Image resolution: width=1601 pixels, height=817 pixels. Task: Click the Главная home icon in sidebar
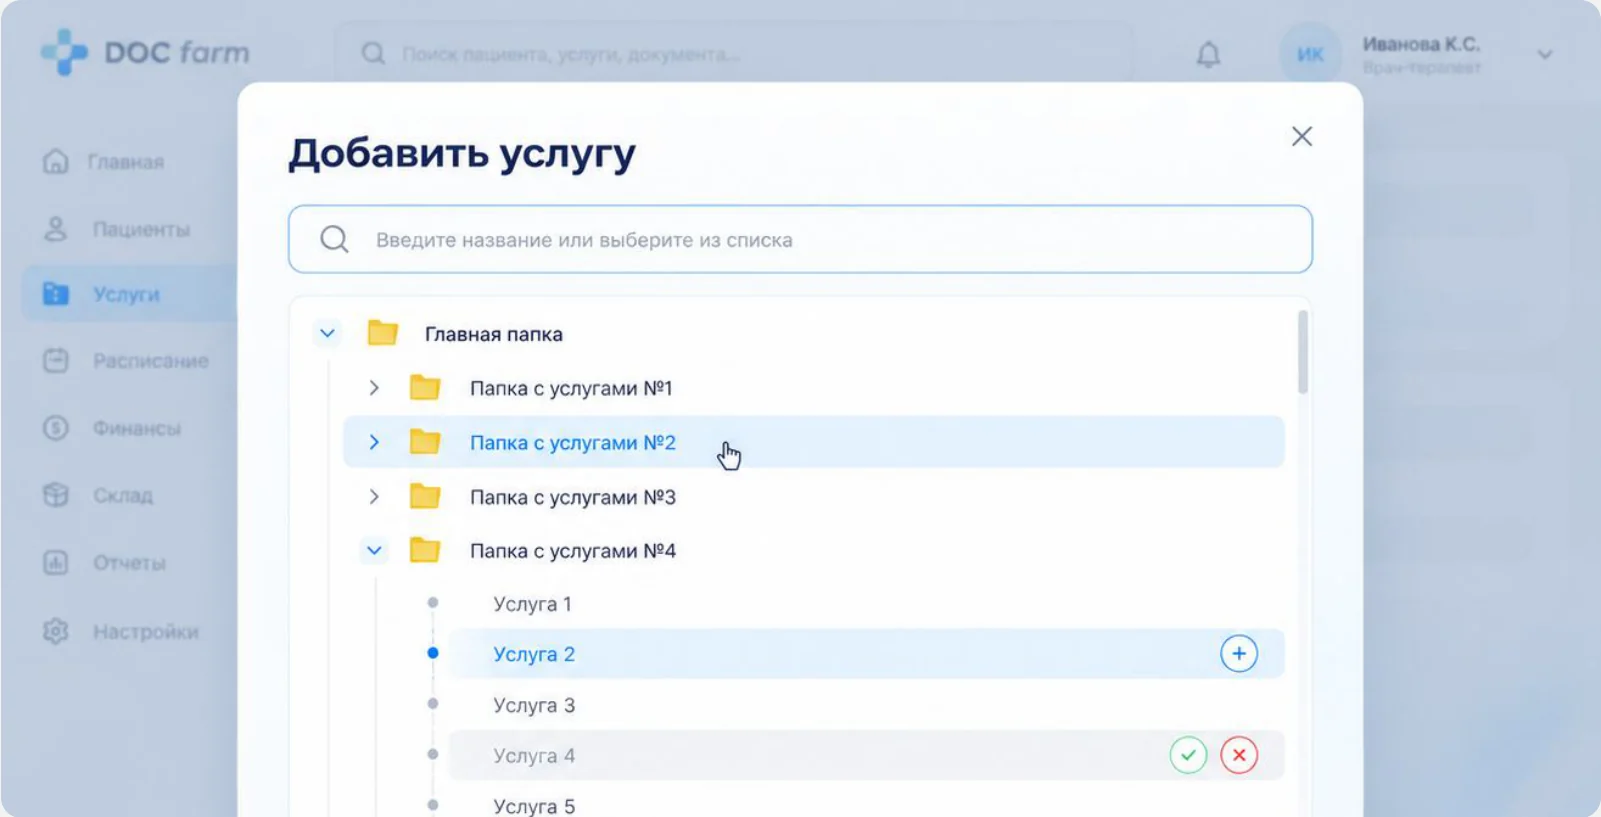coord(56,161)
